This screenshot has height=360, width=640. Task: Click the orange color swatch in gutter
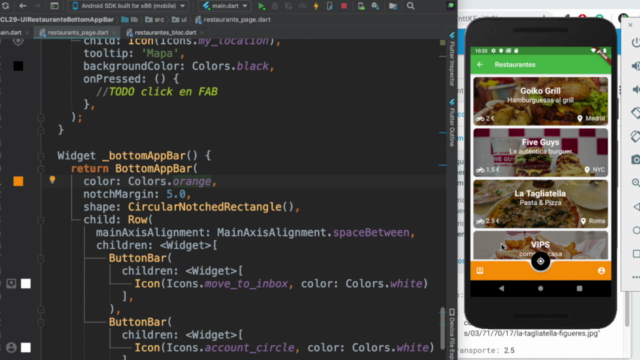click(x=18, y=181)
